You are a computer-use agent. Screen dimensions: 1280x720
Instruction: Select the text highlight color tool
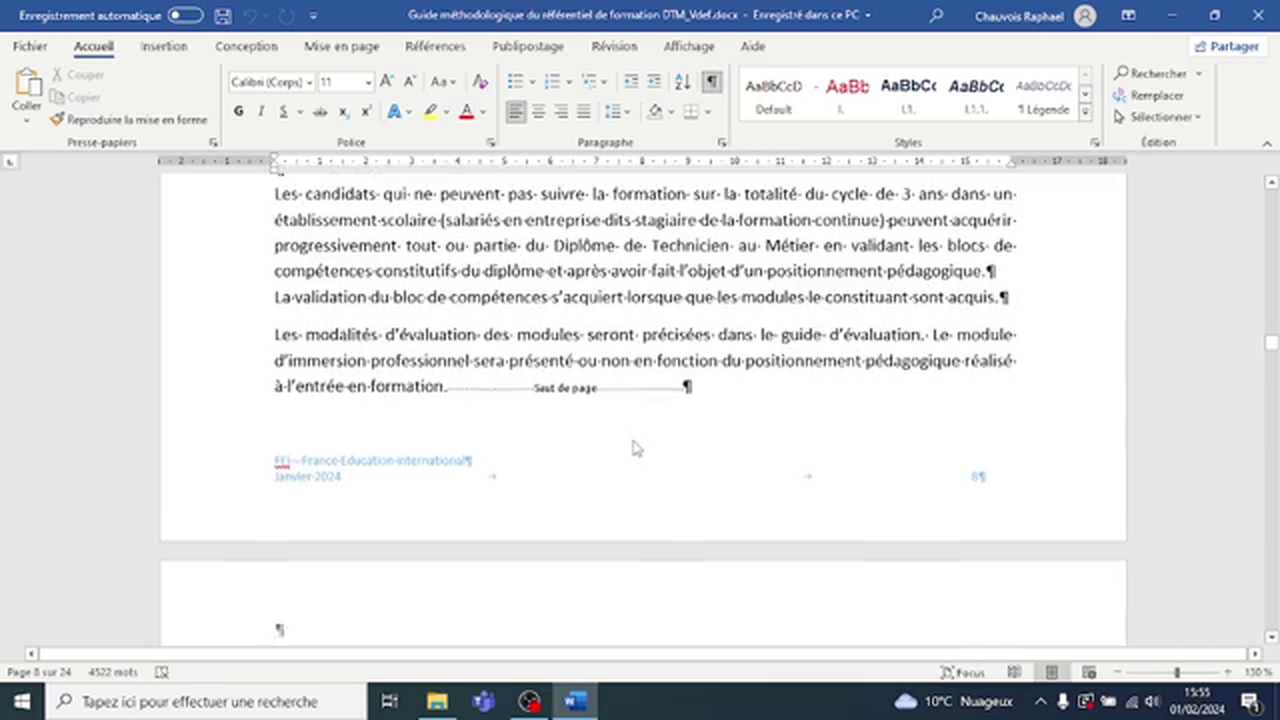point(430,111)
